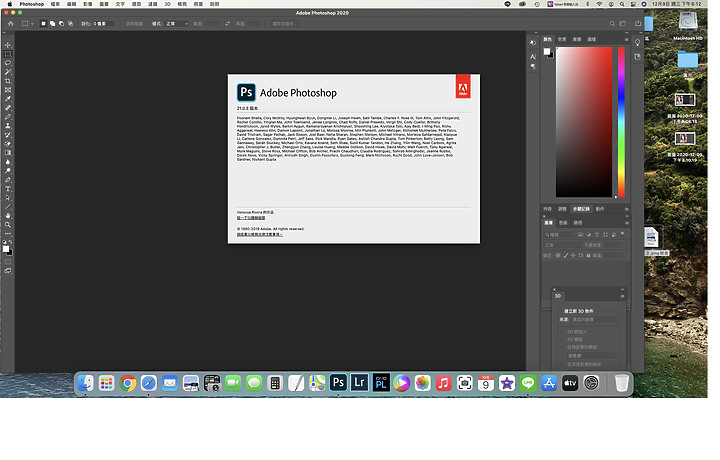The height and width of the screenshot is (460, 720).
Task: Select the Line shape tool
Action: click(x=8, y=207)
